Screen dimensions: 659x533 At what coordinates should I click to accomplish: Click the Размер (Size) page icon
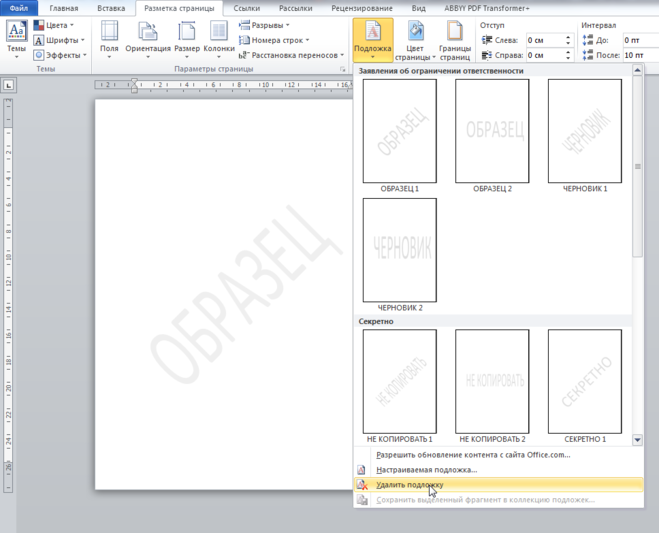[187, 39]
